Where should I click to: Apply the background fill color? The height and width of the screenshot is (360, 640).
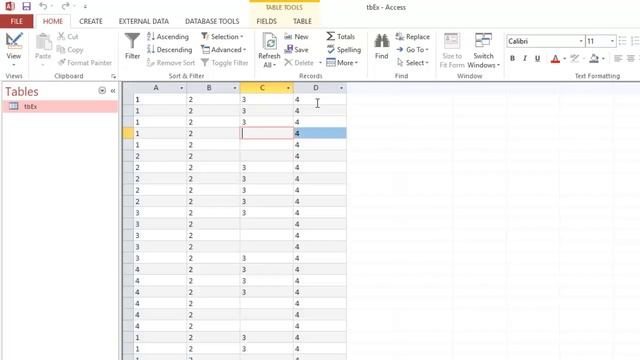coord(594,58)
